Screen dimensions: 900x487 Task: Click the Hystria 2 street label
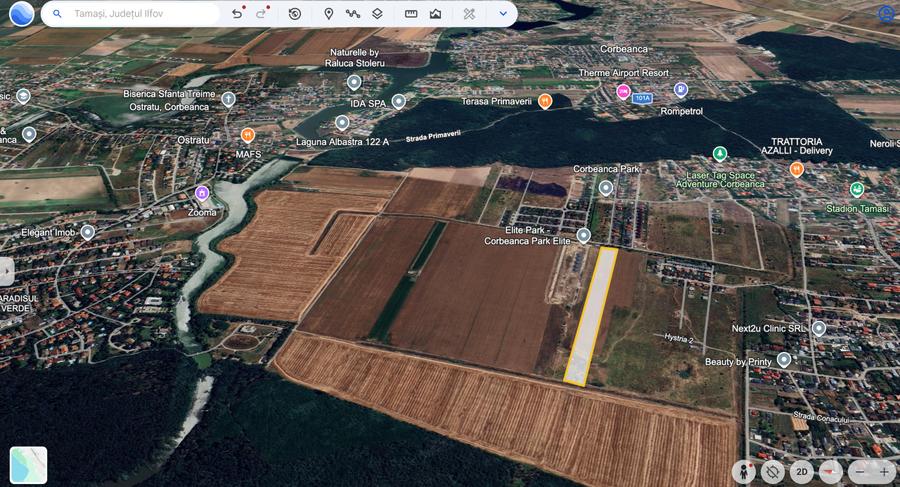pos(679,338)
